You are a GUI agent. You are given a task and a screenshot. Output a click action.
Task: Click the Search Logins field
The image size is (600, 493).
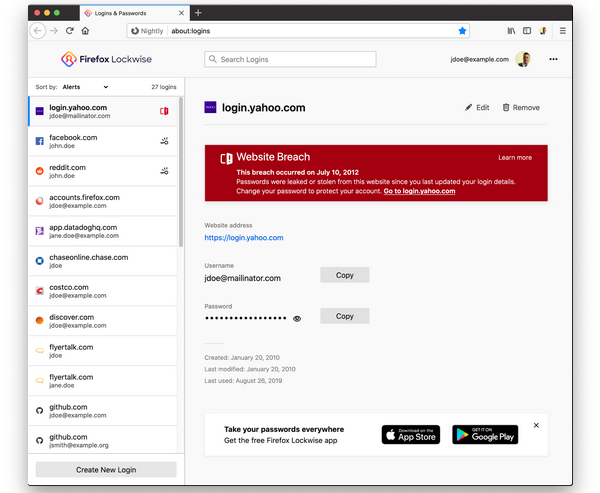click(290, 59)
